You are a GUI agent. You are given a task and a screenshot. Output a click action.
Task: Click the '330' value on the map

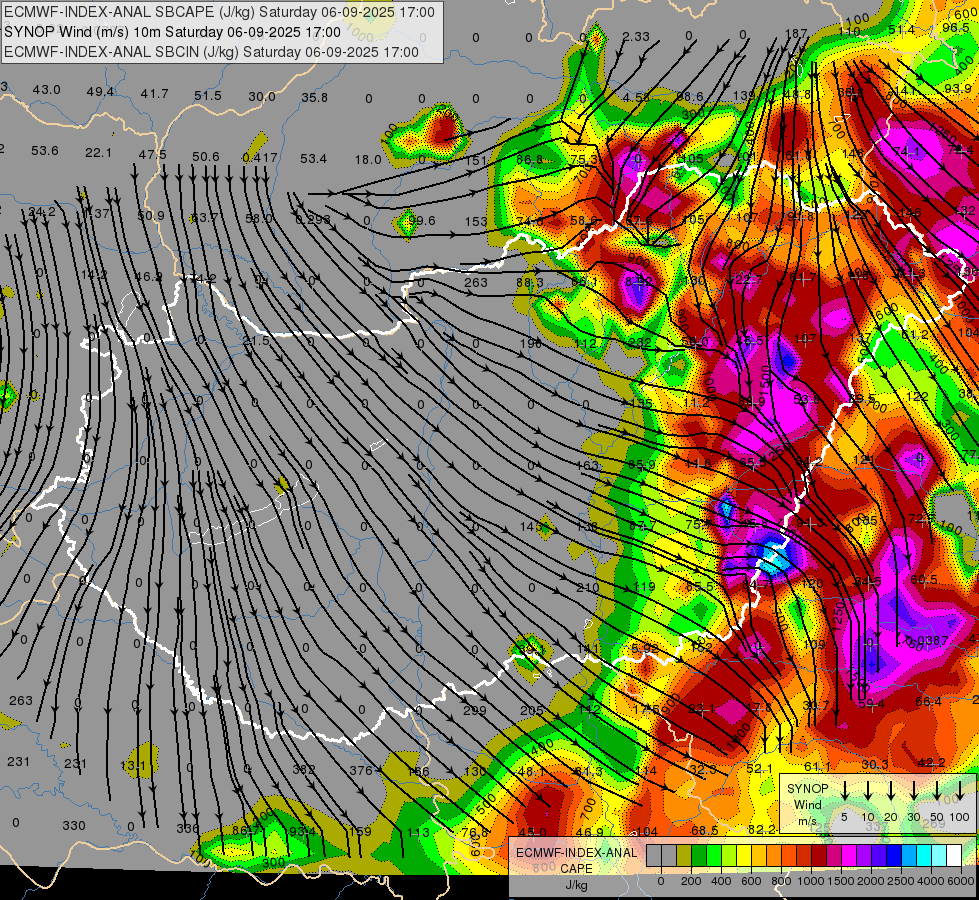coord(74,825)
